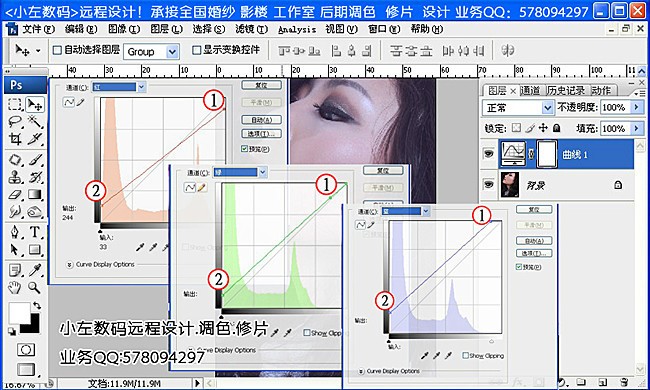Open the 正常 blend mode dropdown

click(x=517, y=108)
